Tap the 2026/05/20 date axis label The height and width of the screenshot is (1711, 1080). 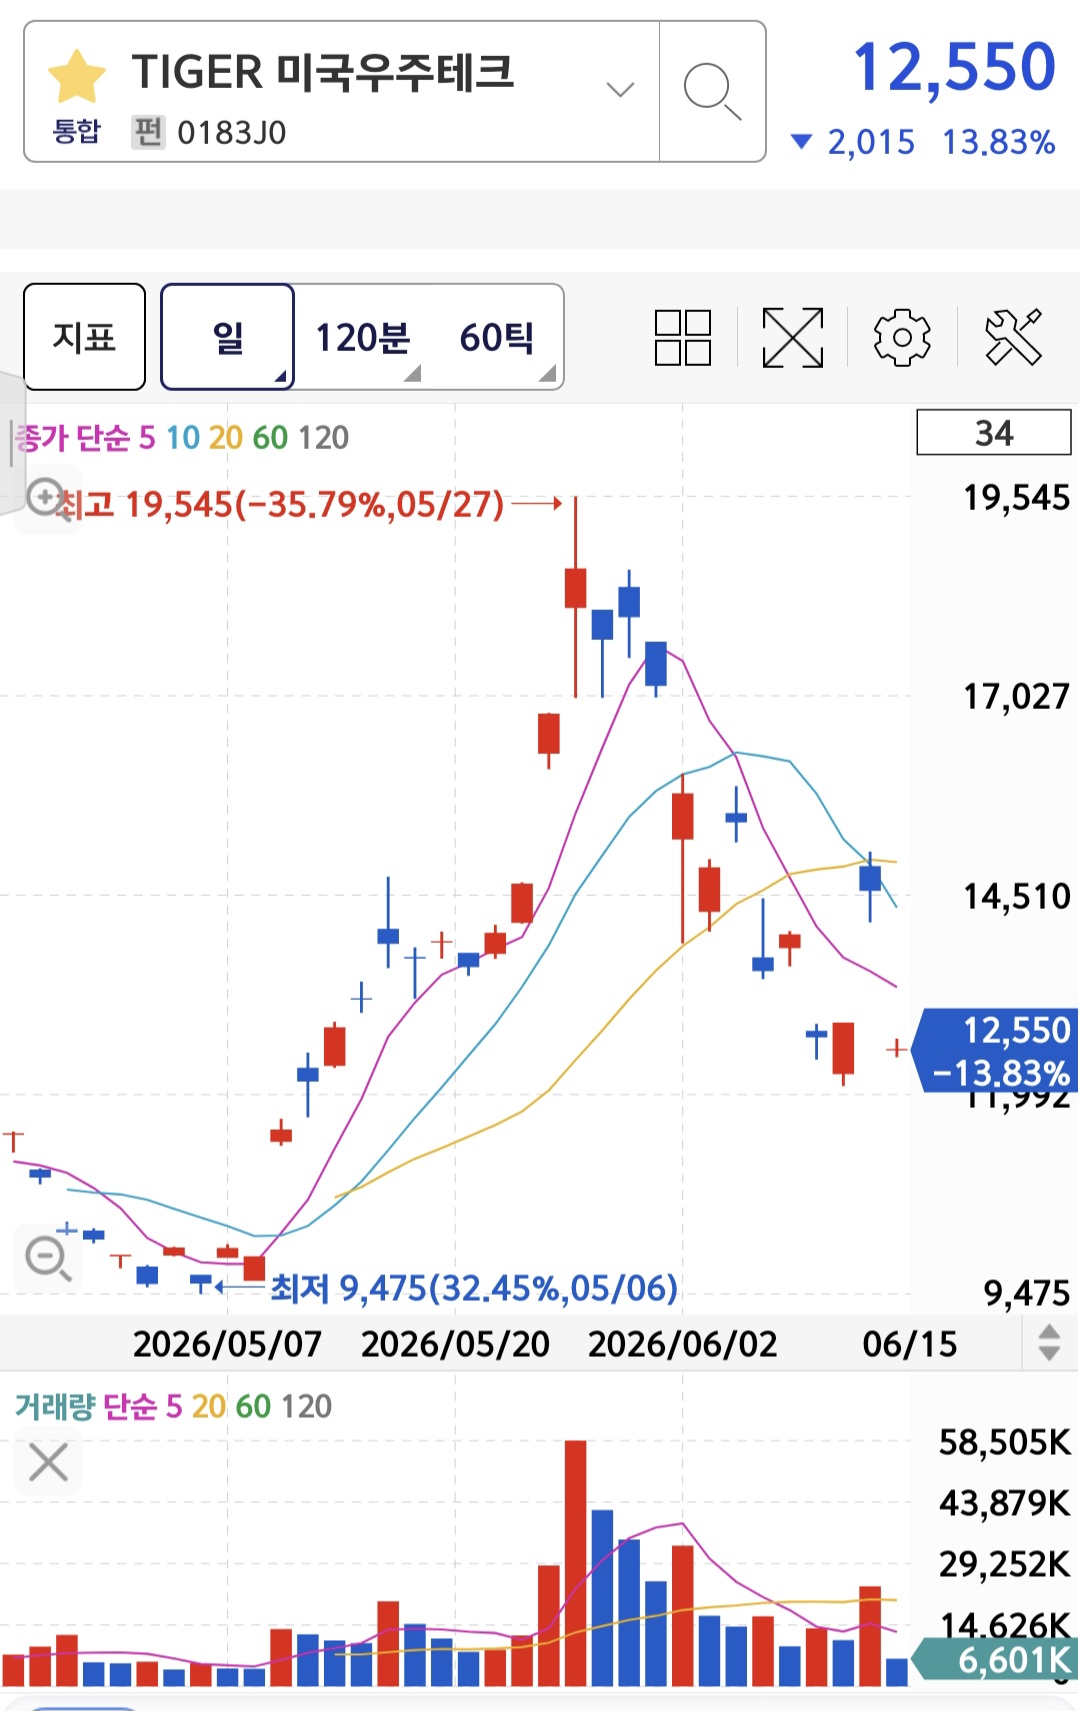coord(455,1344)
